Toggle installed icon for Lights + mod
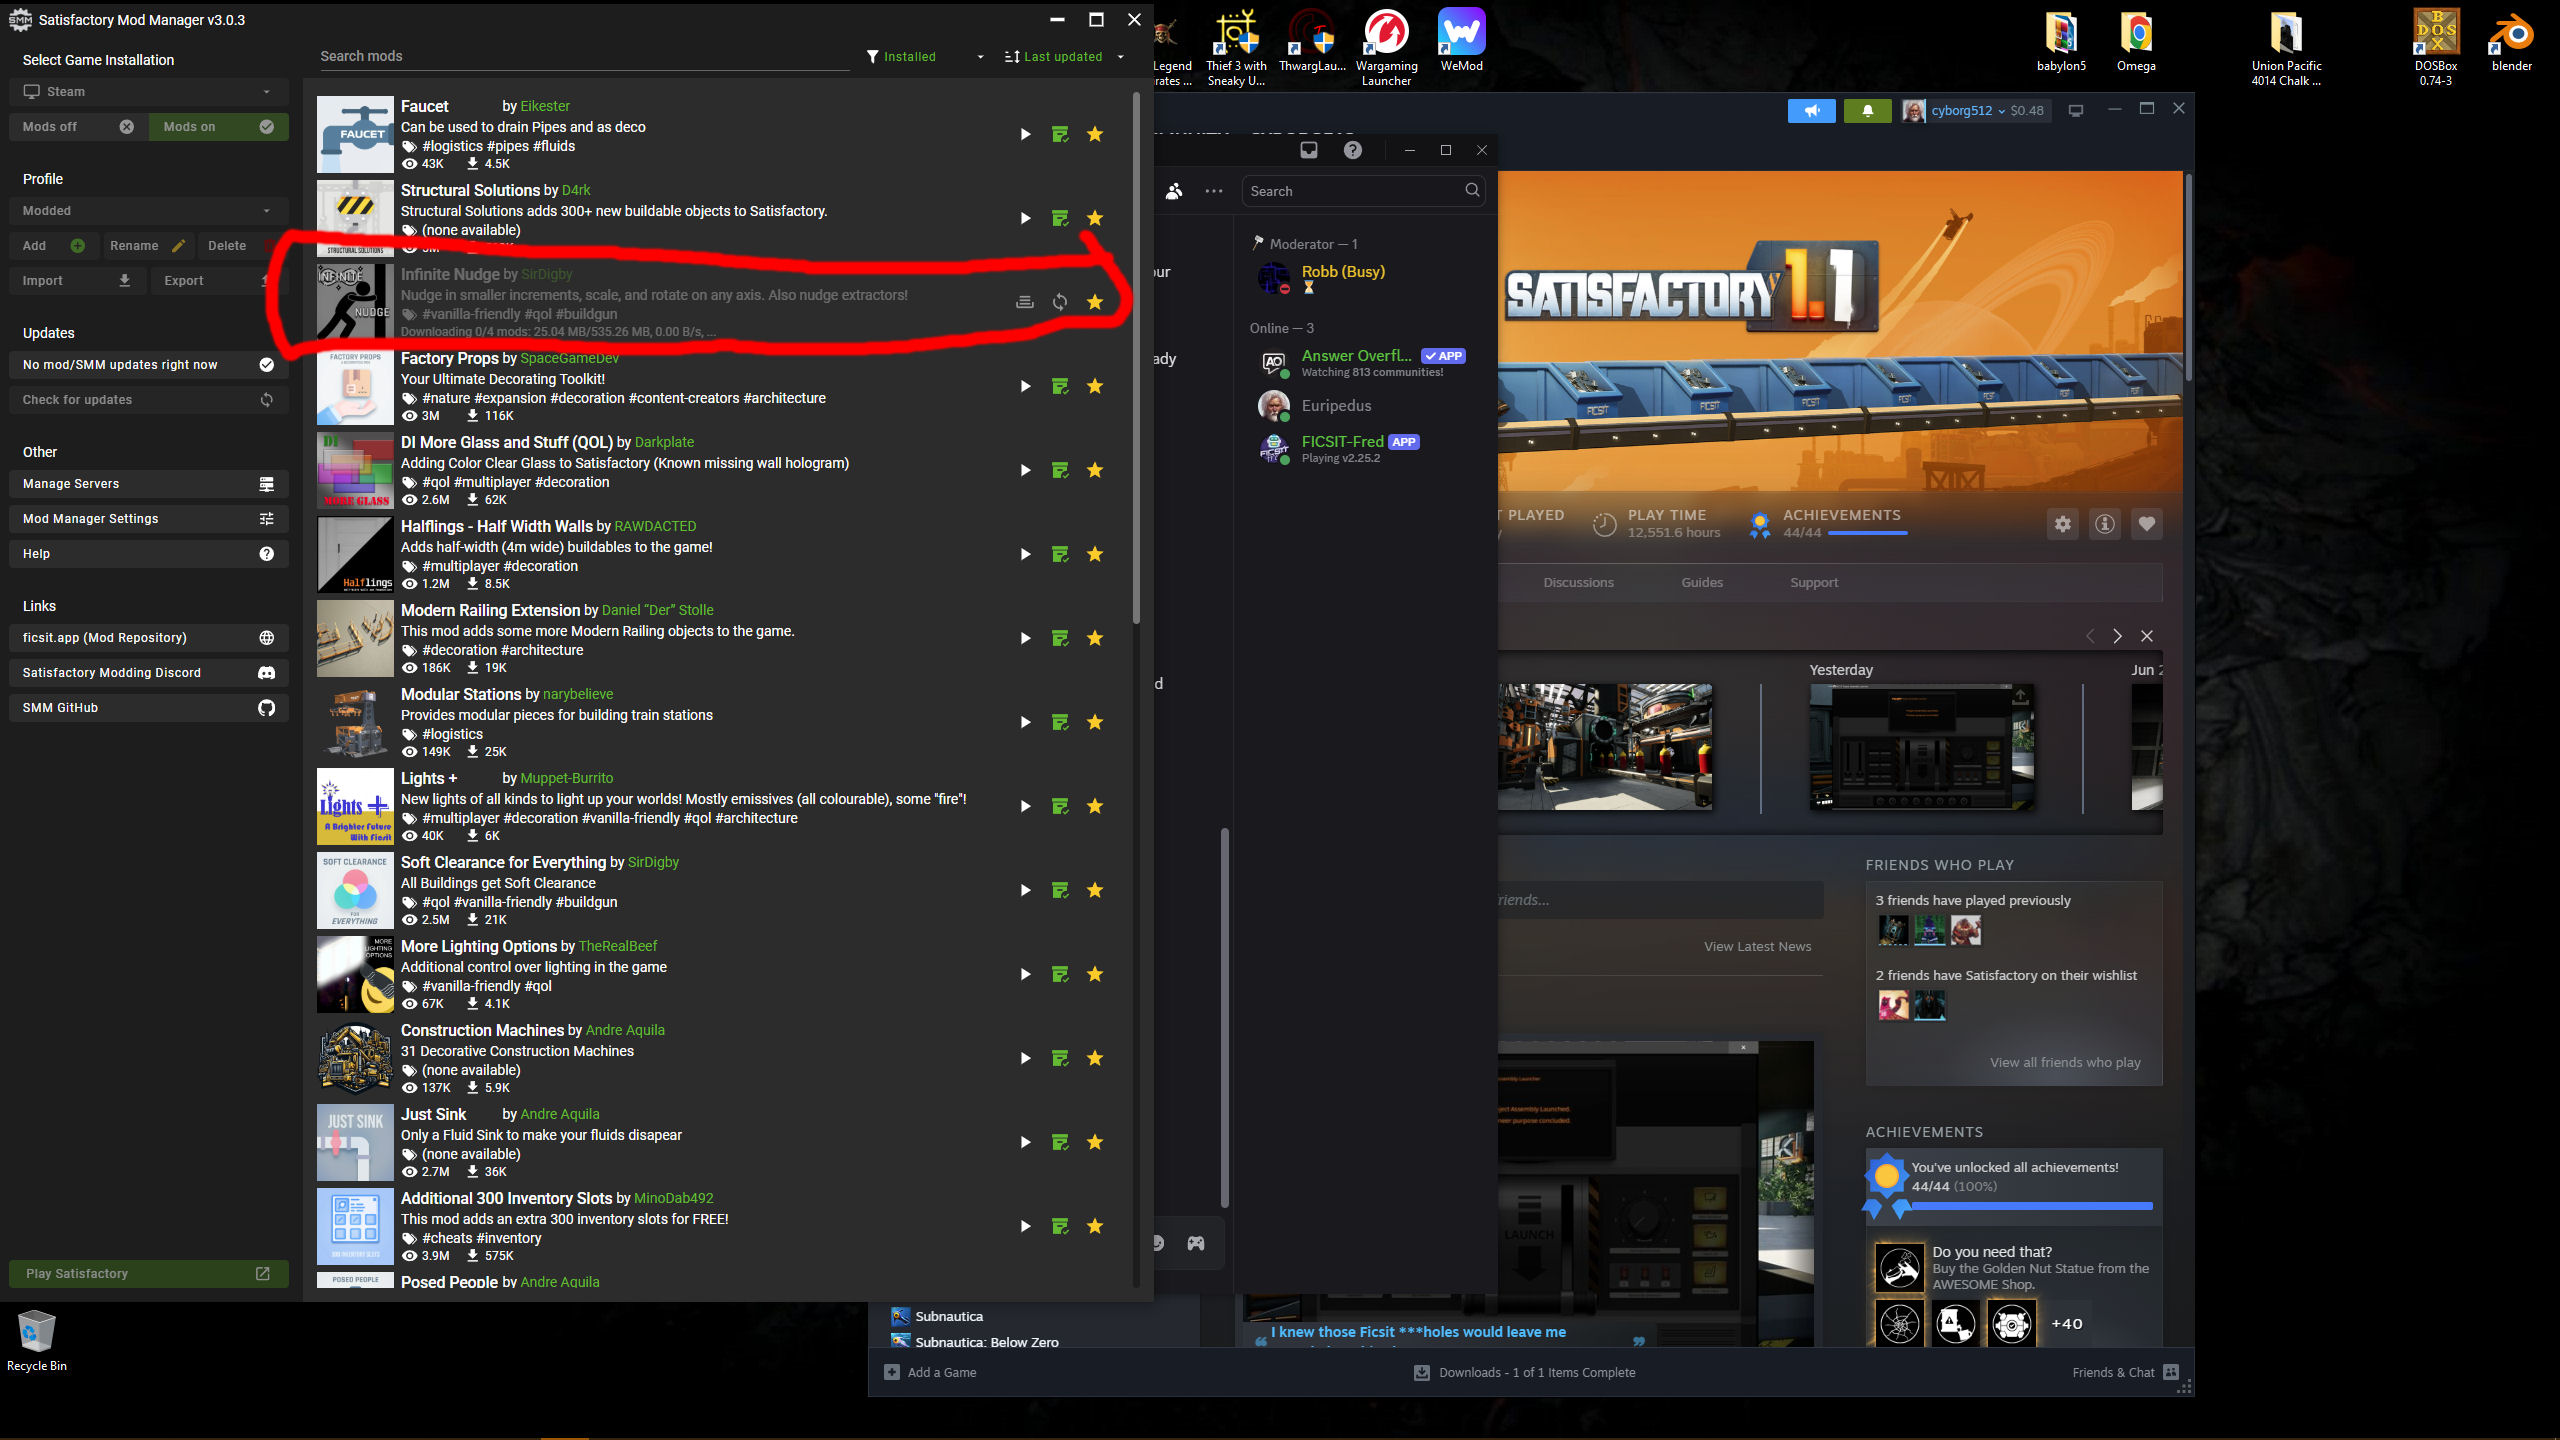The height and width of the screenshot is (1440, 2560). pyautogui.click(x=1060, y=806)
